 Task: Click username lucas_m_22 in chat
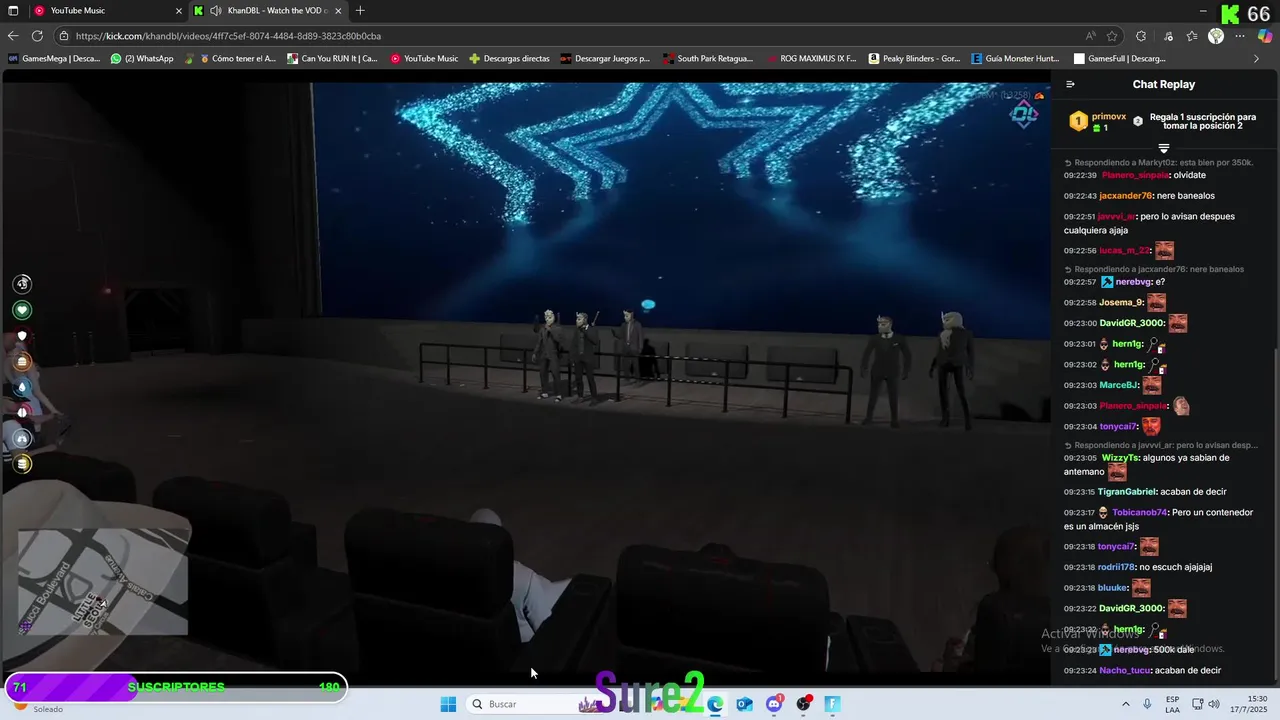coord(1124,251)
